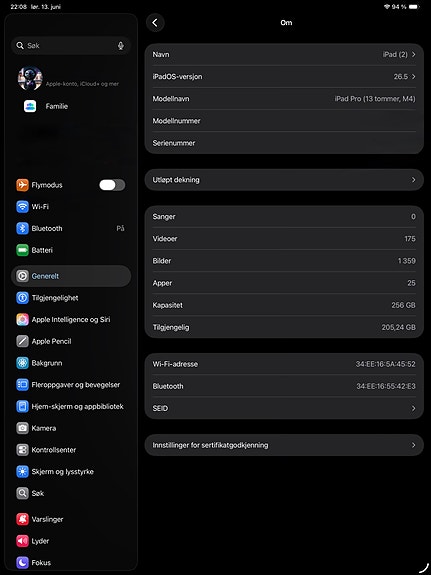Tap the Serienummer row
This screenshot has width=431, height=575.
point(284,143)
